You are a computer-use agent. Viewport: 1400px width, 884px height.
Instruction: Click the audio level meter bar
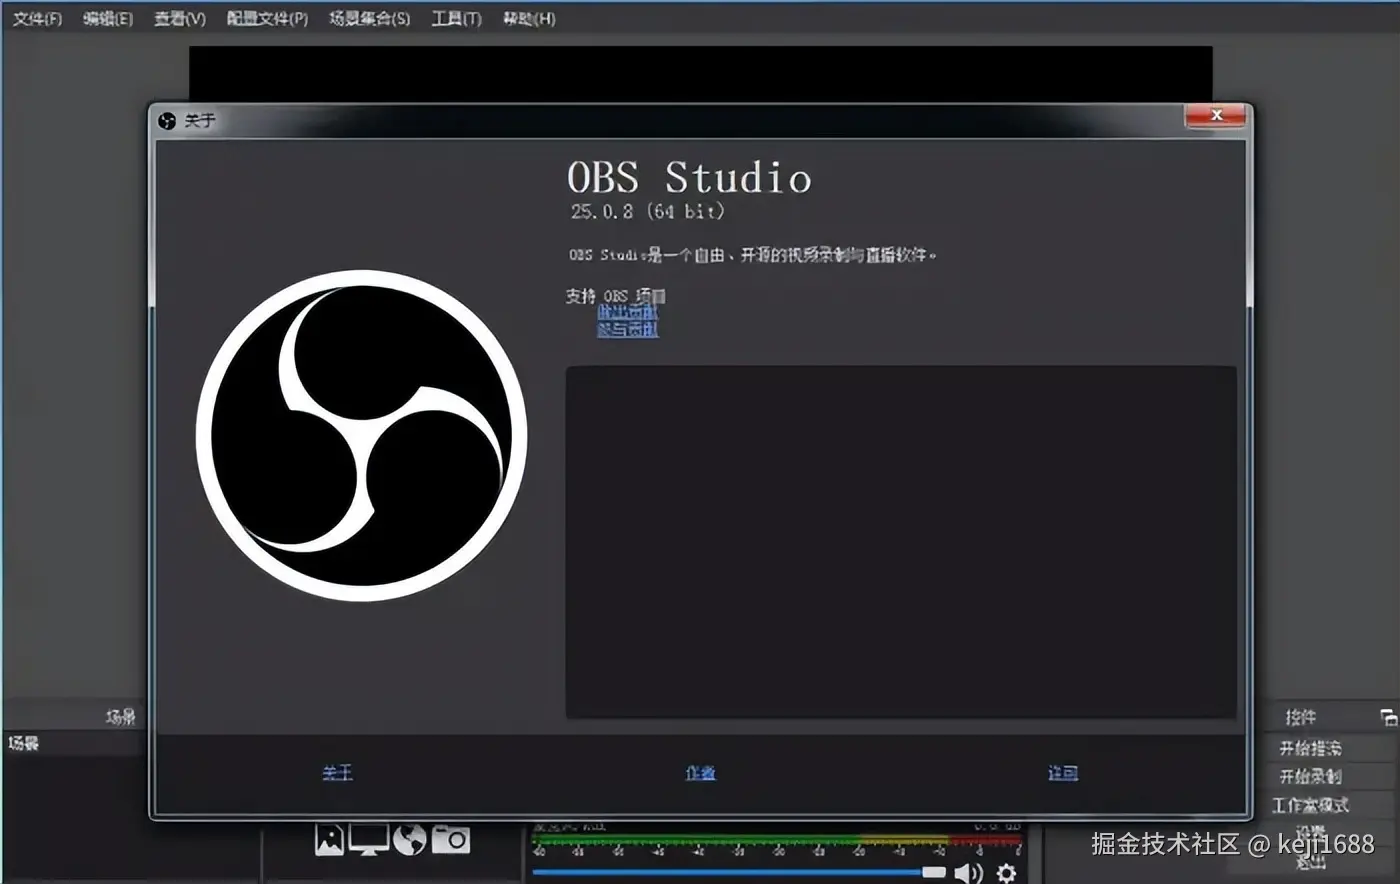point(776,840)
